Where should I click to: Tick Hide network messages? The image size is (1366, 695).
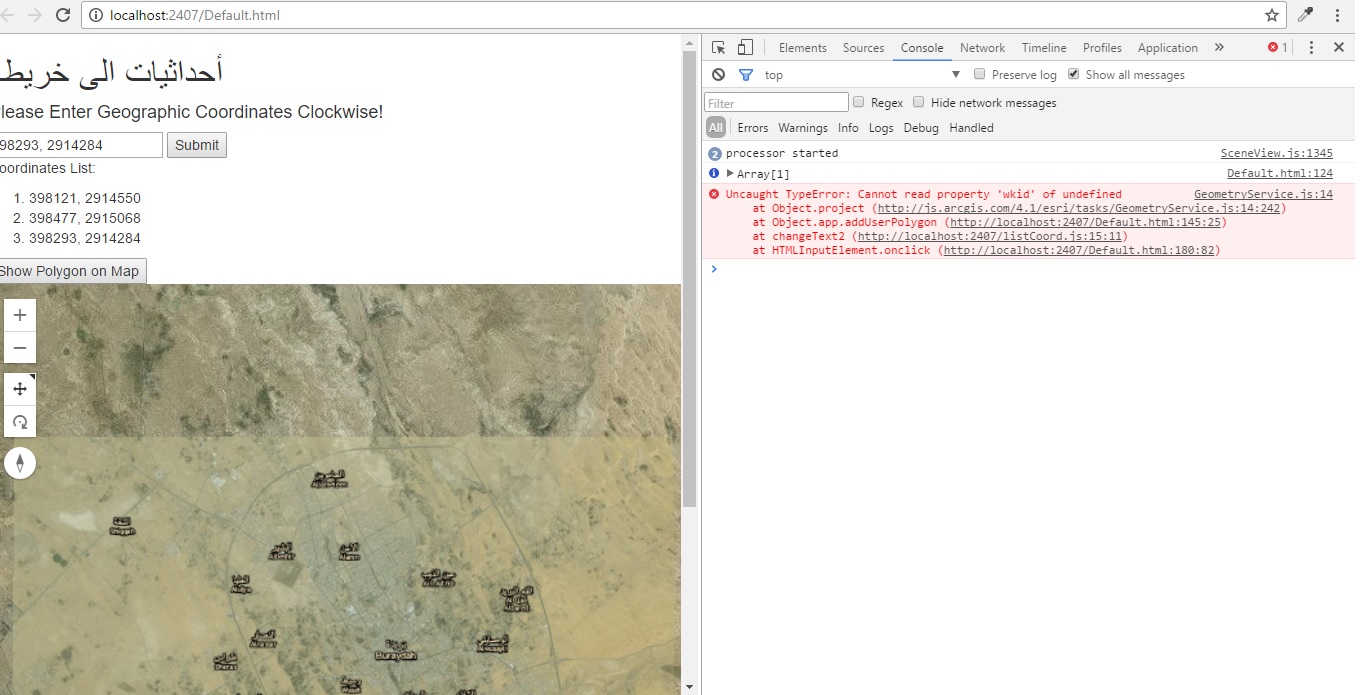tap(919, 102)
